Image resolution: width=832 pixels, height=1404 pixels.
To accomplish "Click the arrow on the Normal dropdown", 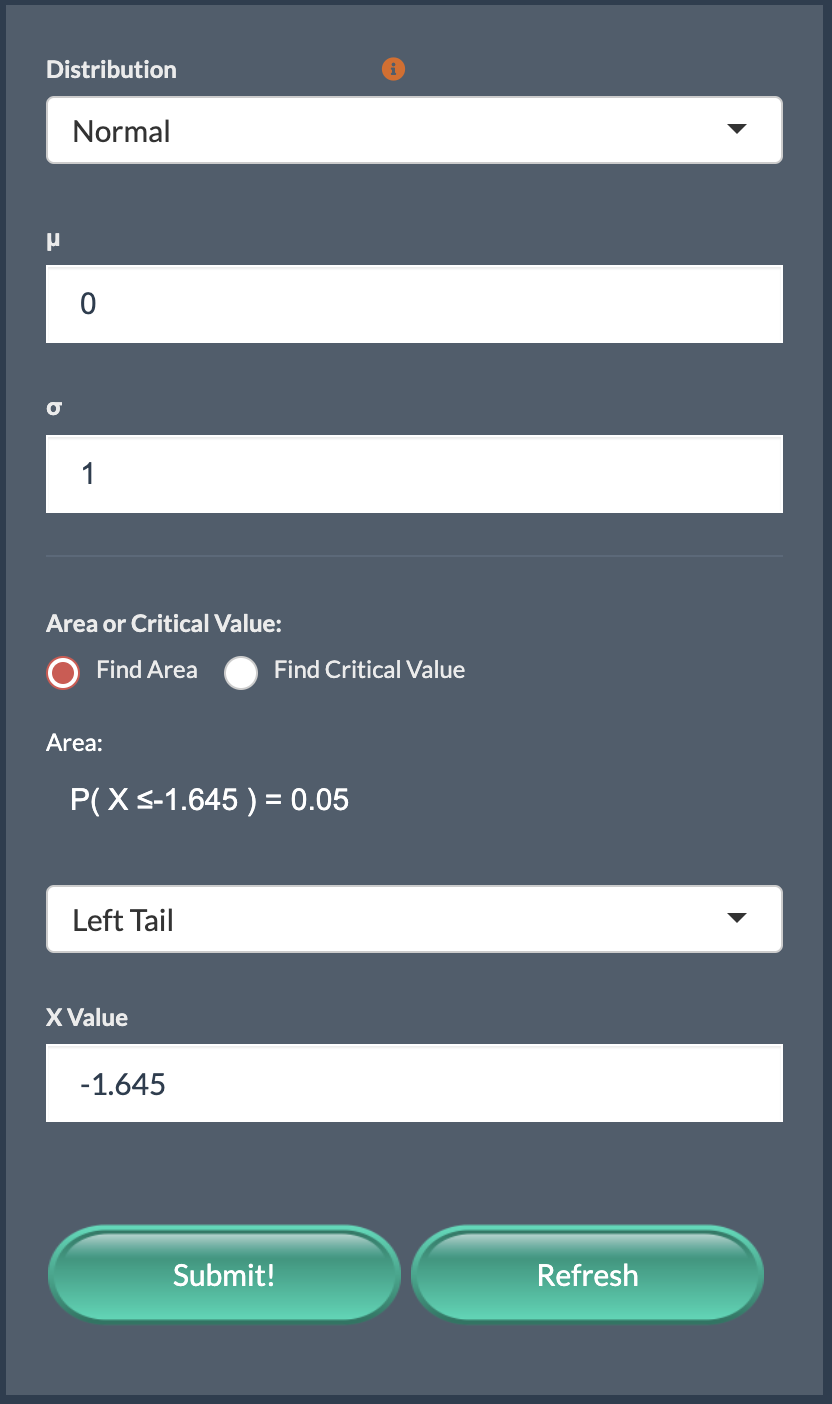I will point(737,130).
